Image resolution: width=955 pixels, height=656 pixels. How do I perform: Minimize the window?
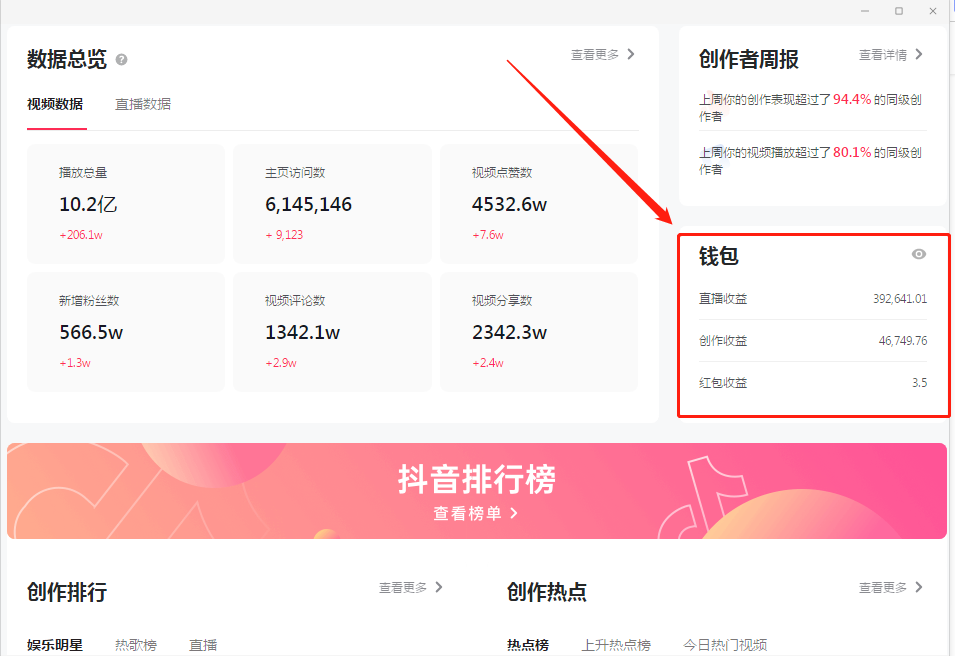click(x=865, y=11)
